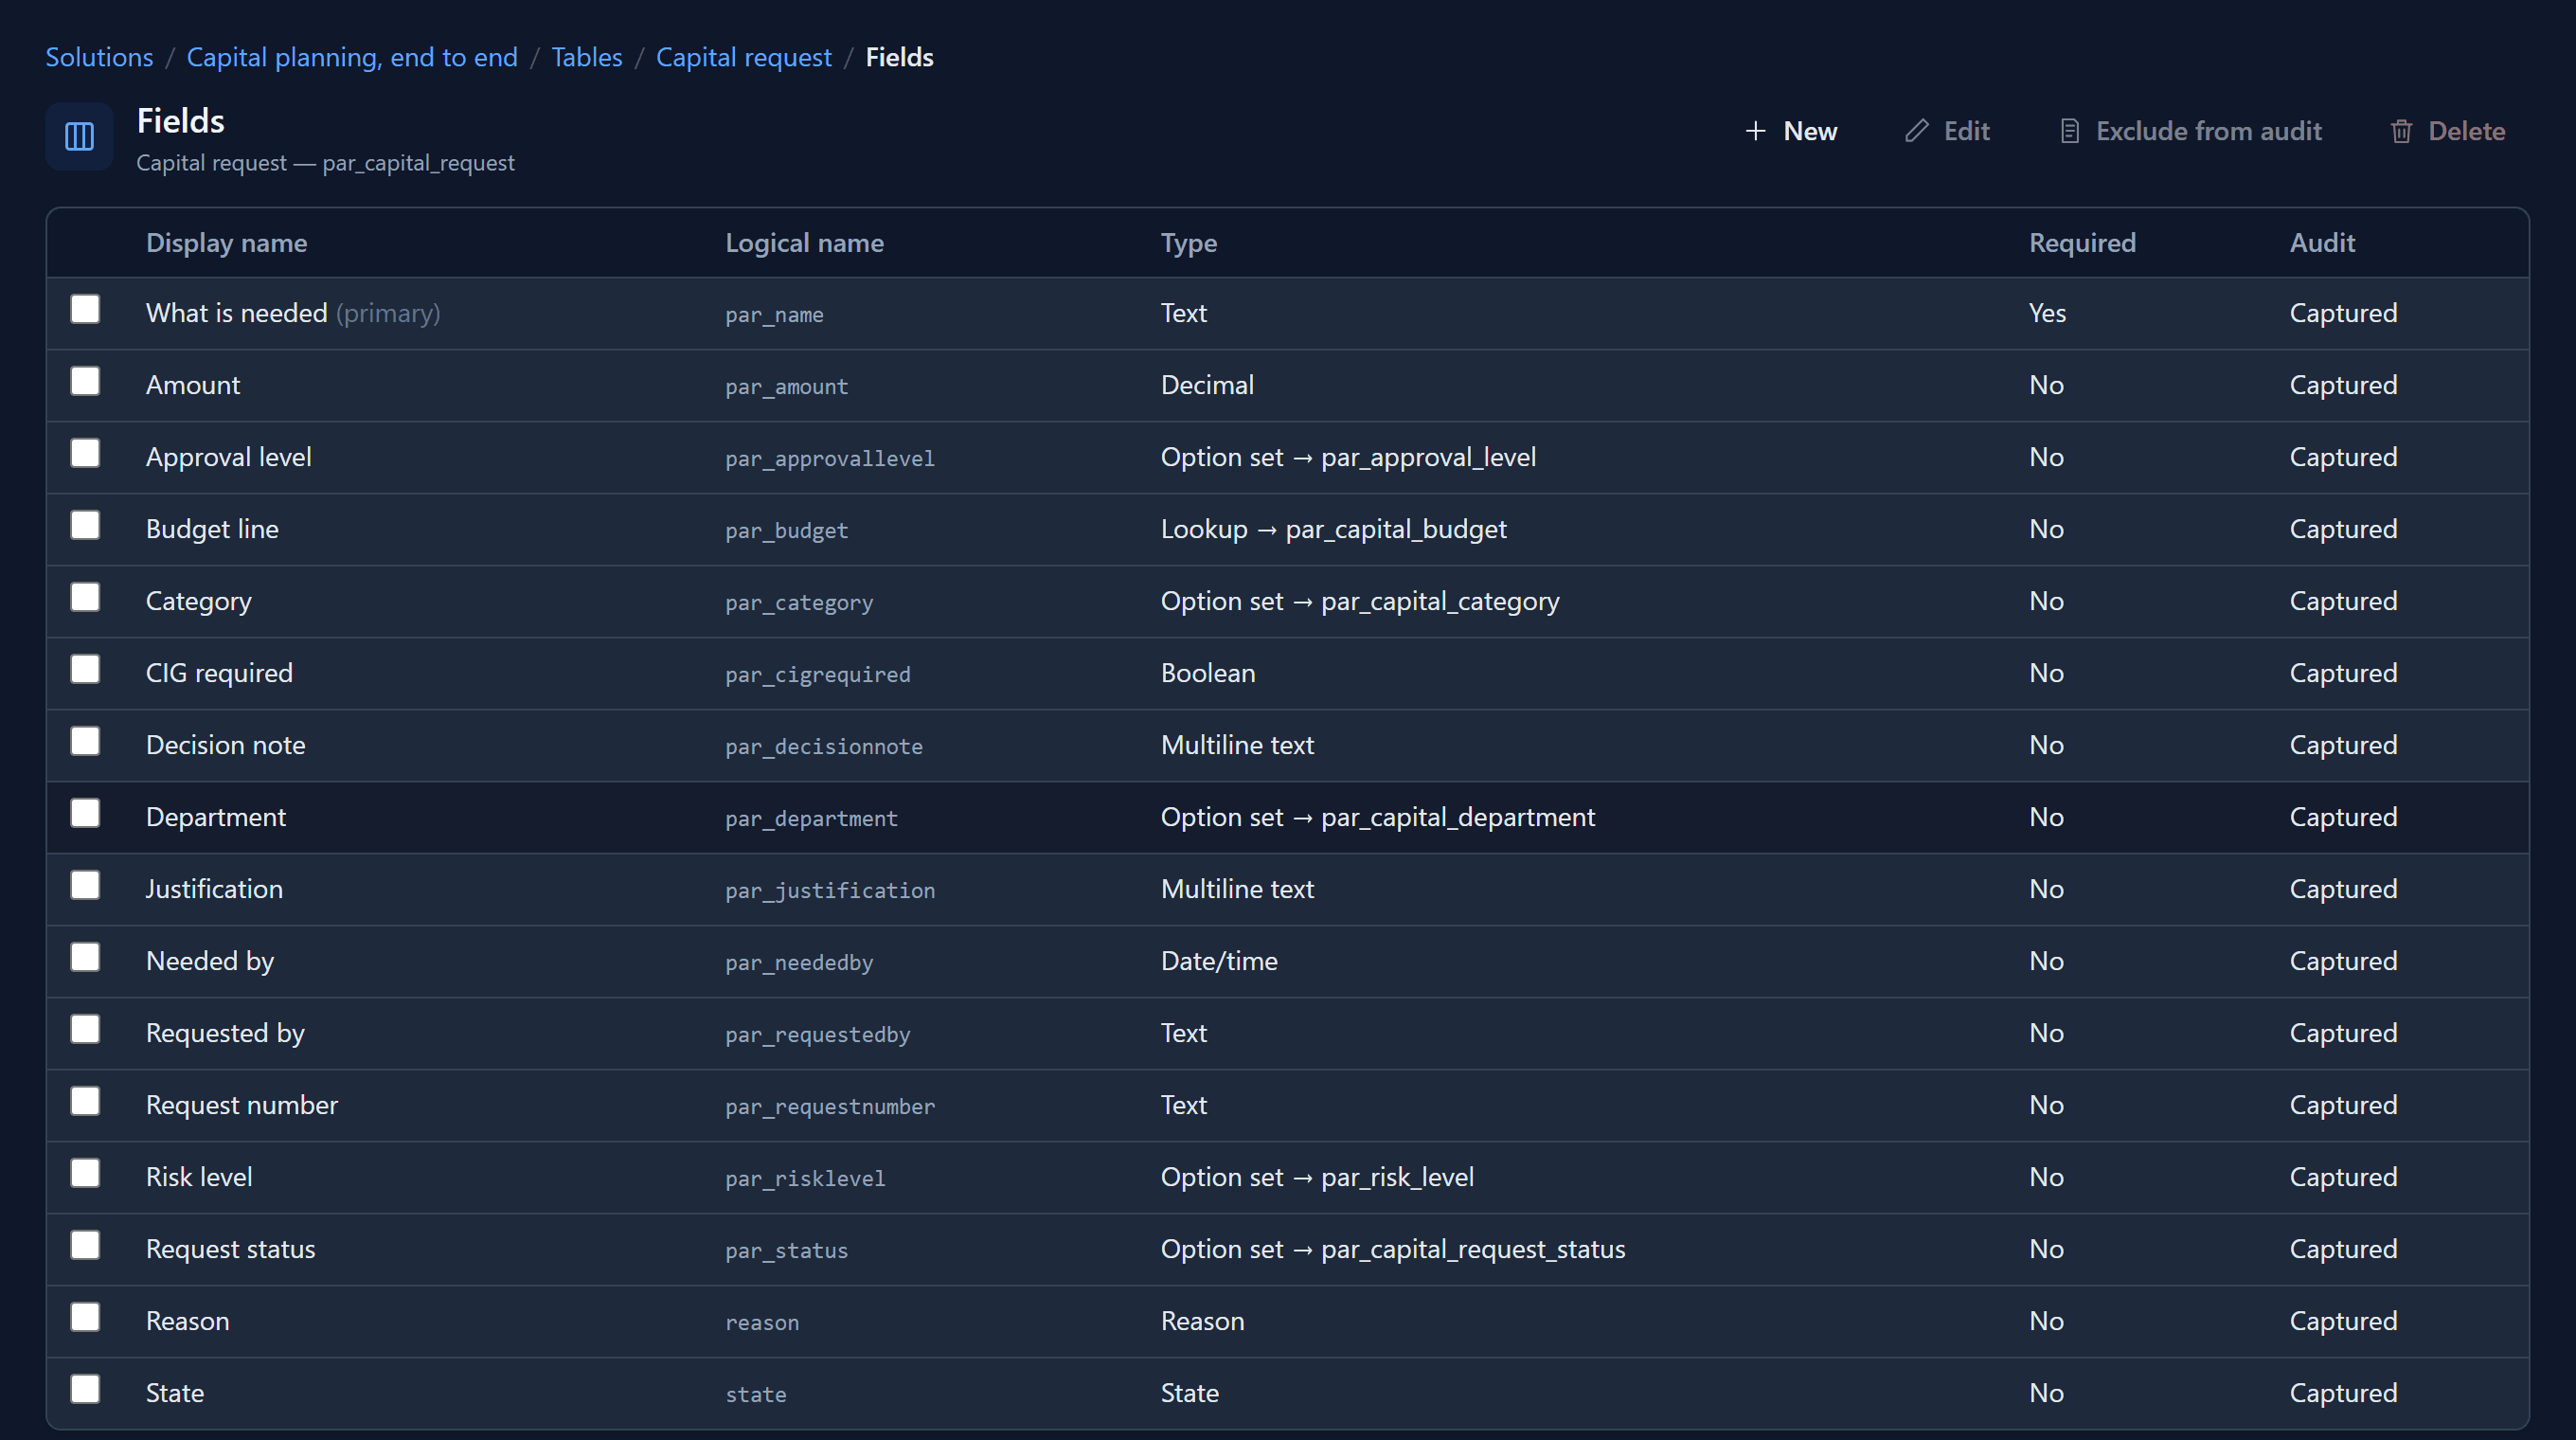Select the Decision note row checkbox
This screenshot has height=1440, width=2576.
(x=85, y=741)
